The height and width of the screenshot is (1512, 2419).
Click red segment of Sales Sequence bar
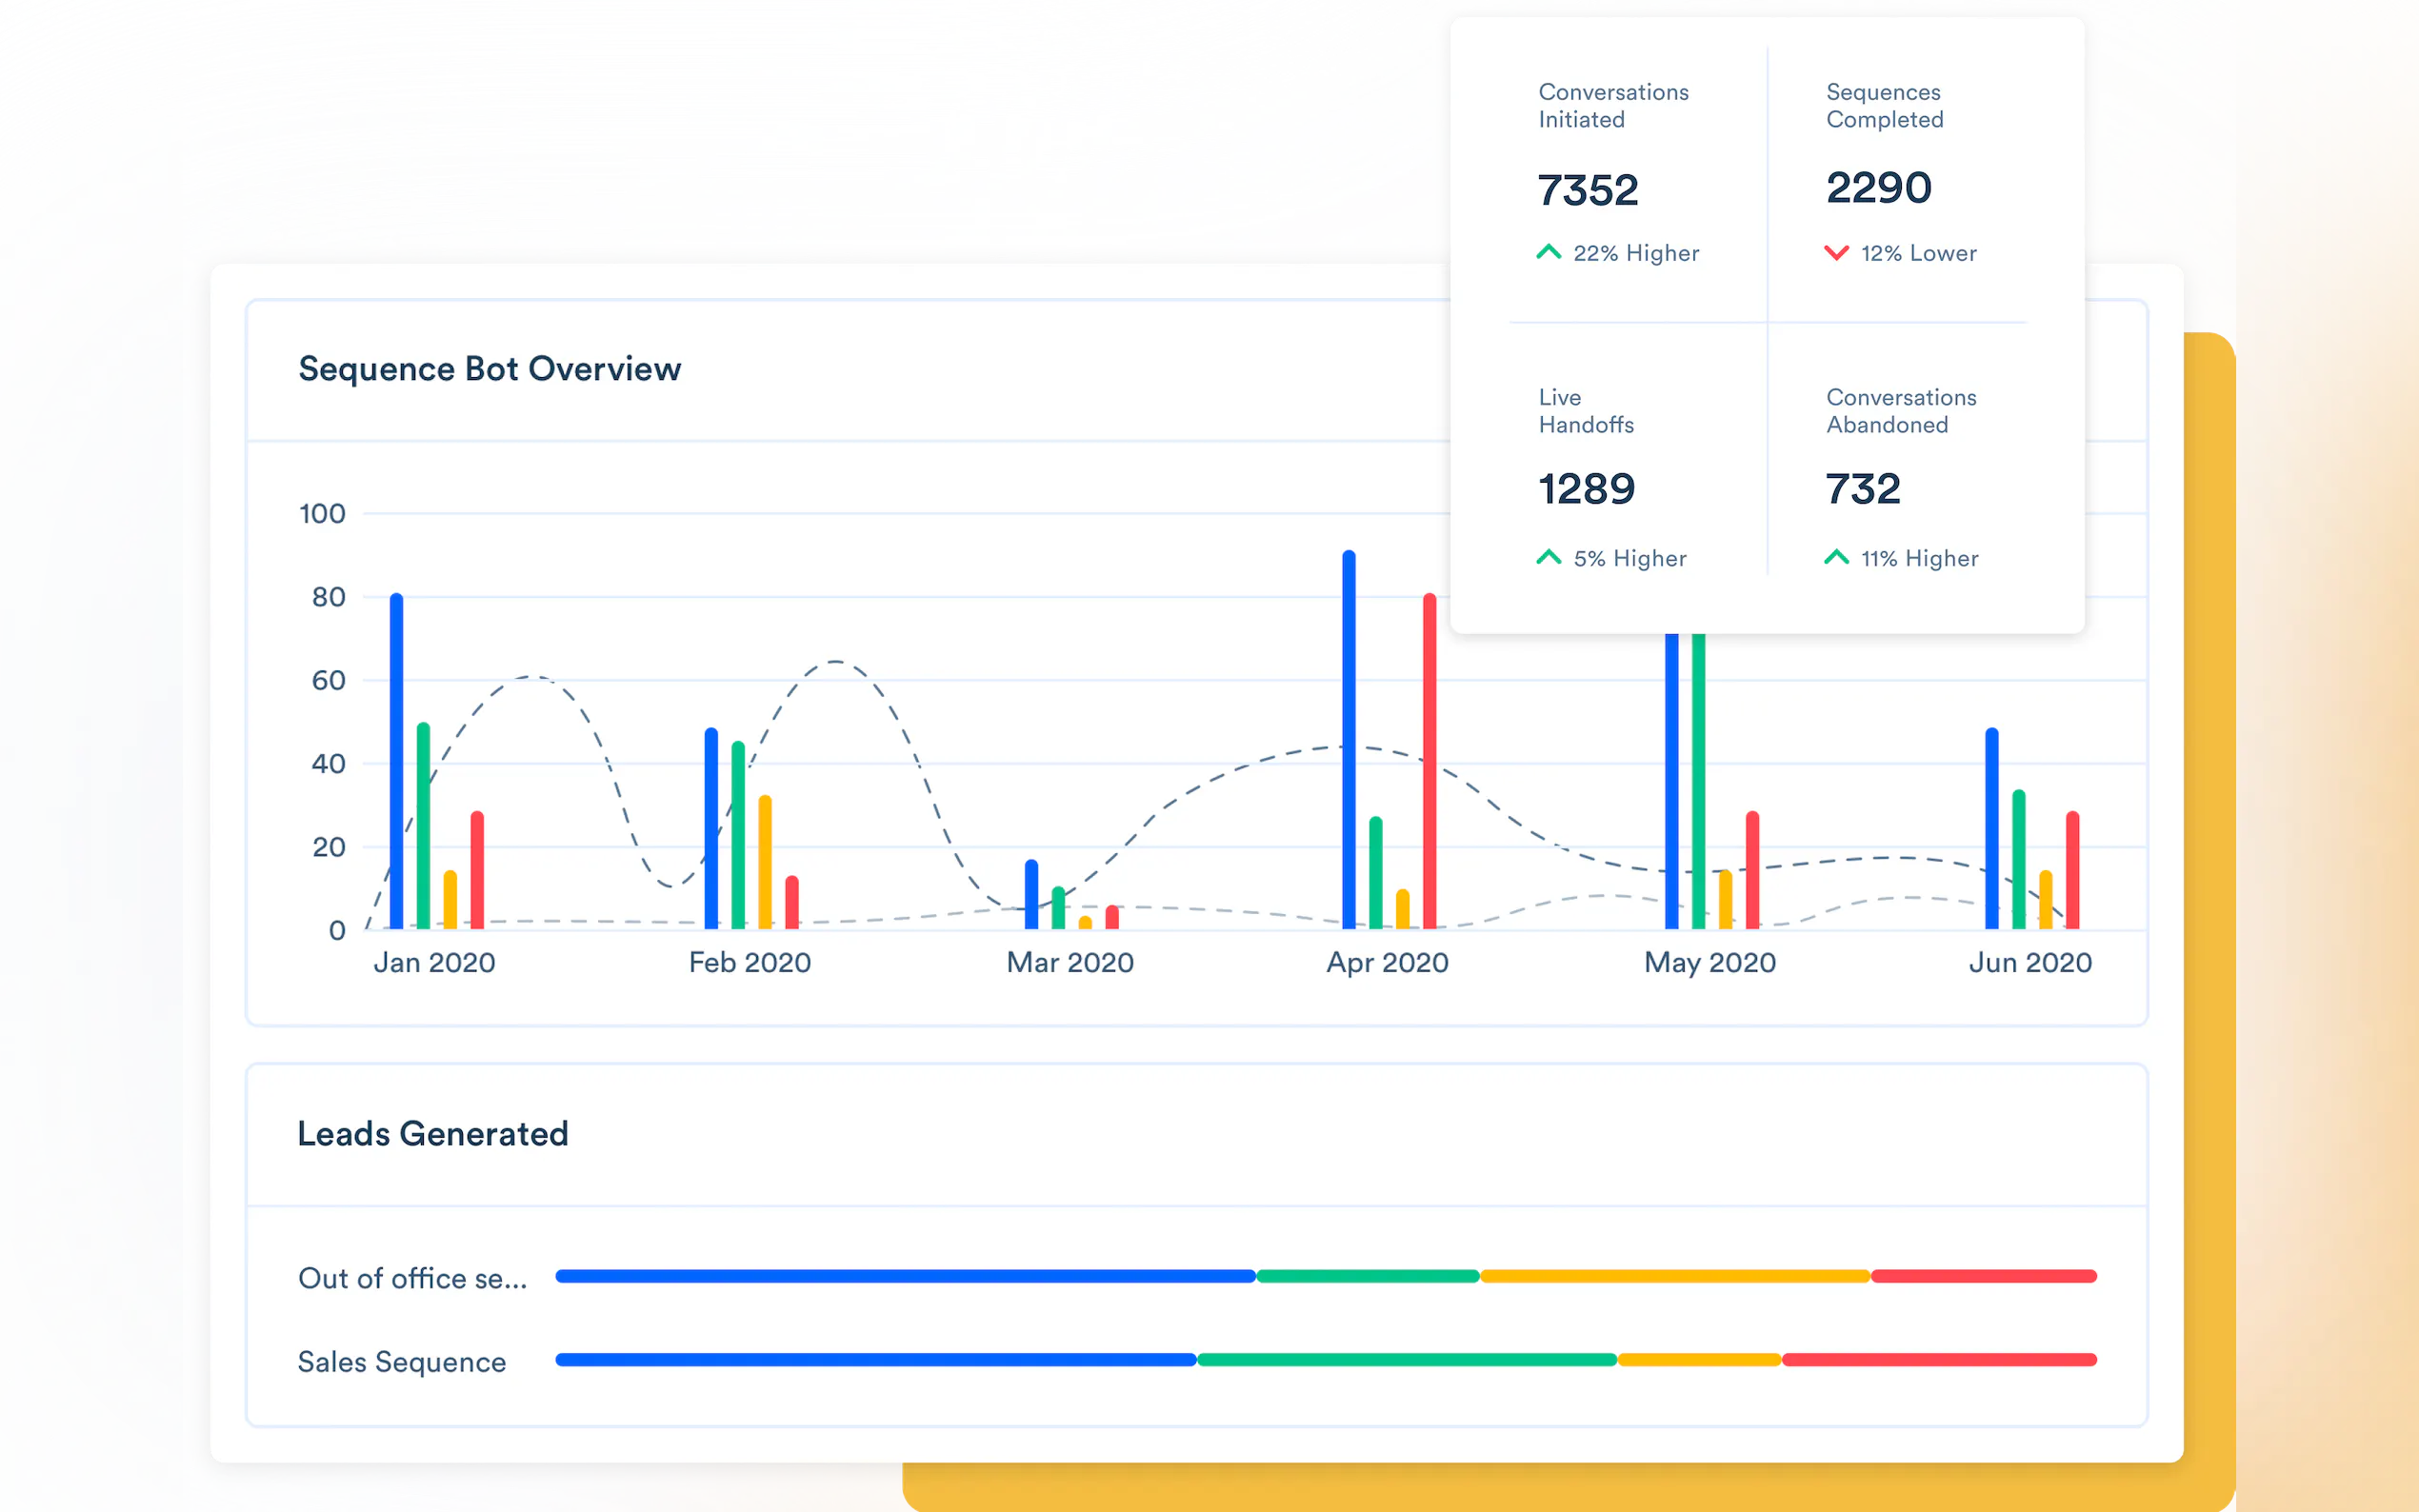click(x=1938, y=1360)
